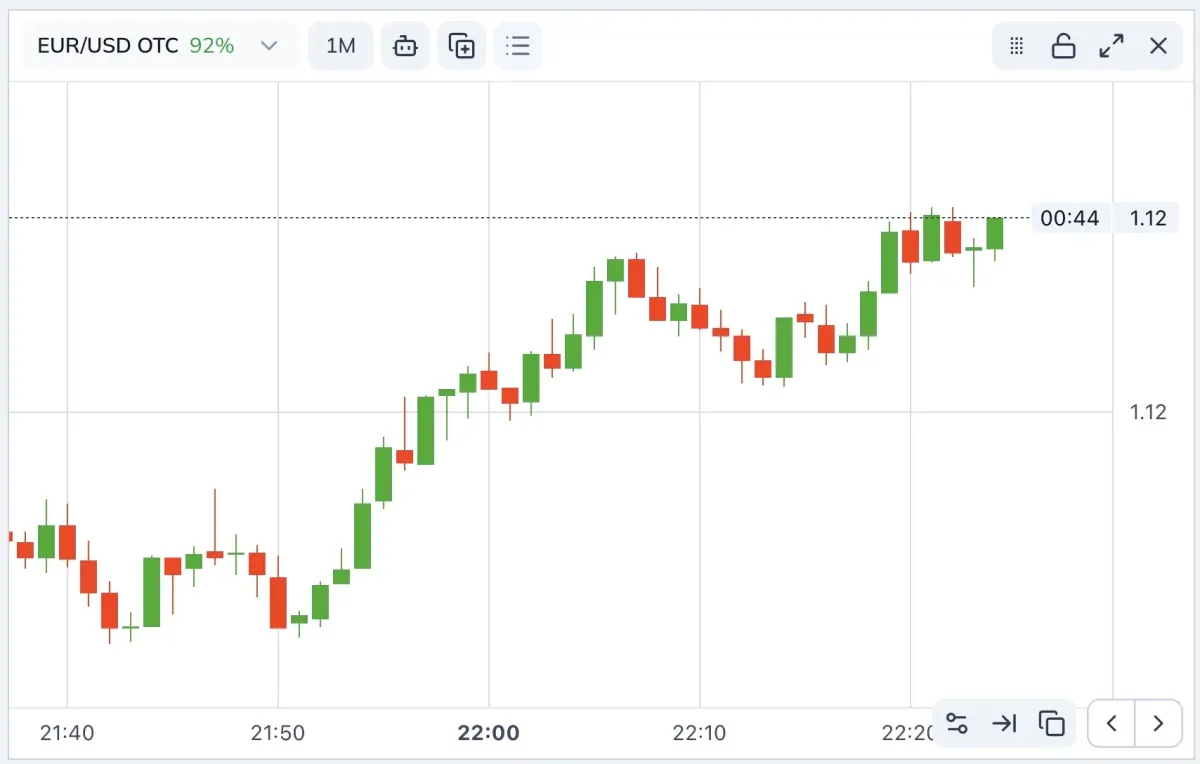Click the current price tag 1.12
1200x764 pixels.
pyautogui.click(x=1148, y=218)
